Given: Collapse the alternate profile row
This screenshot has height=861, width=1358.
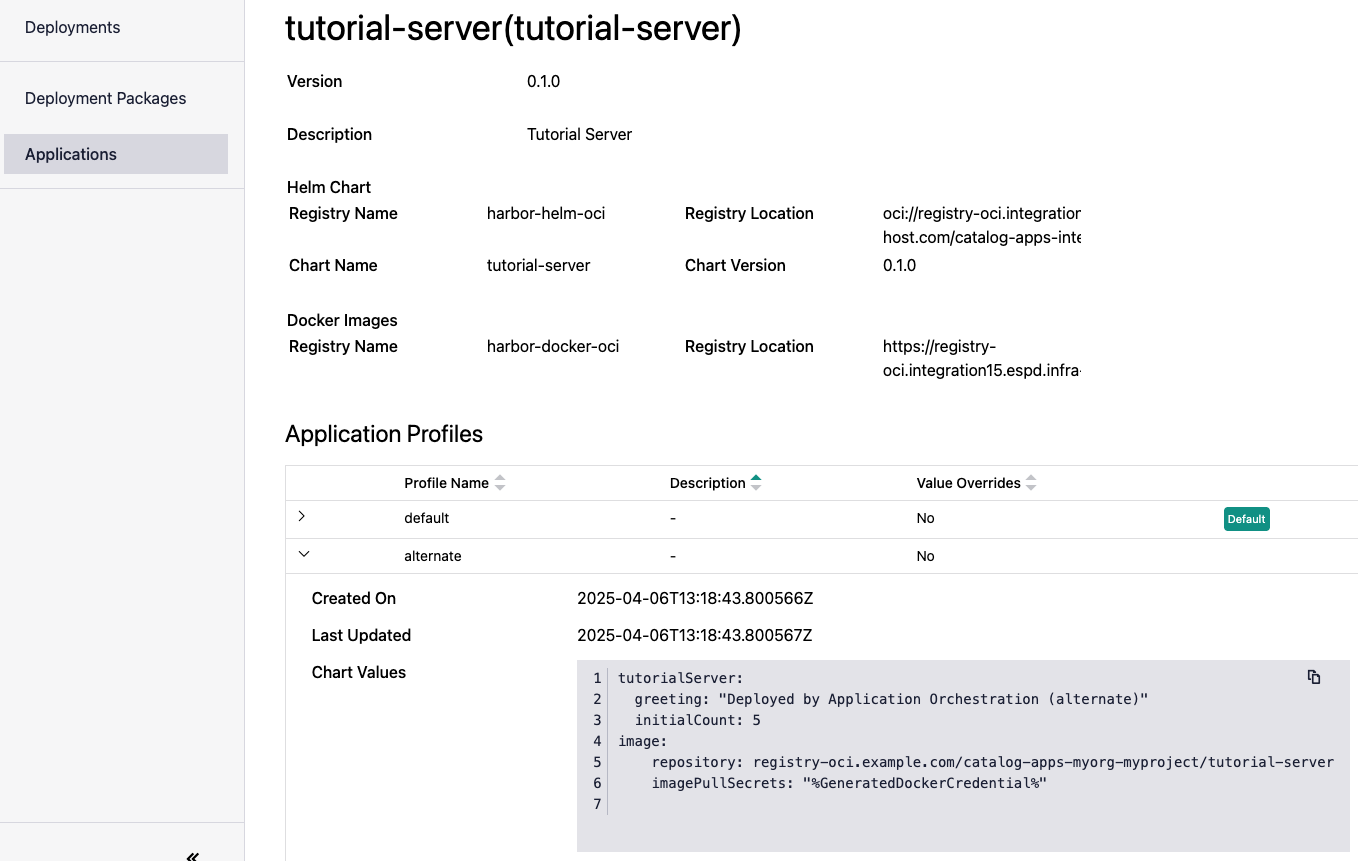Looking at the screenshot, I should click(x=304, y=554).
